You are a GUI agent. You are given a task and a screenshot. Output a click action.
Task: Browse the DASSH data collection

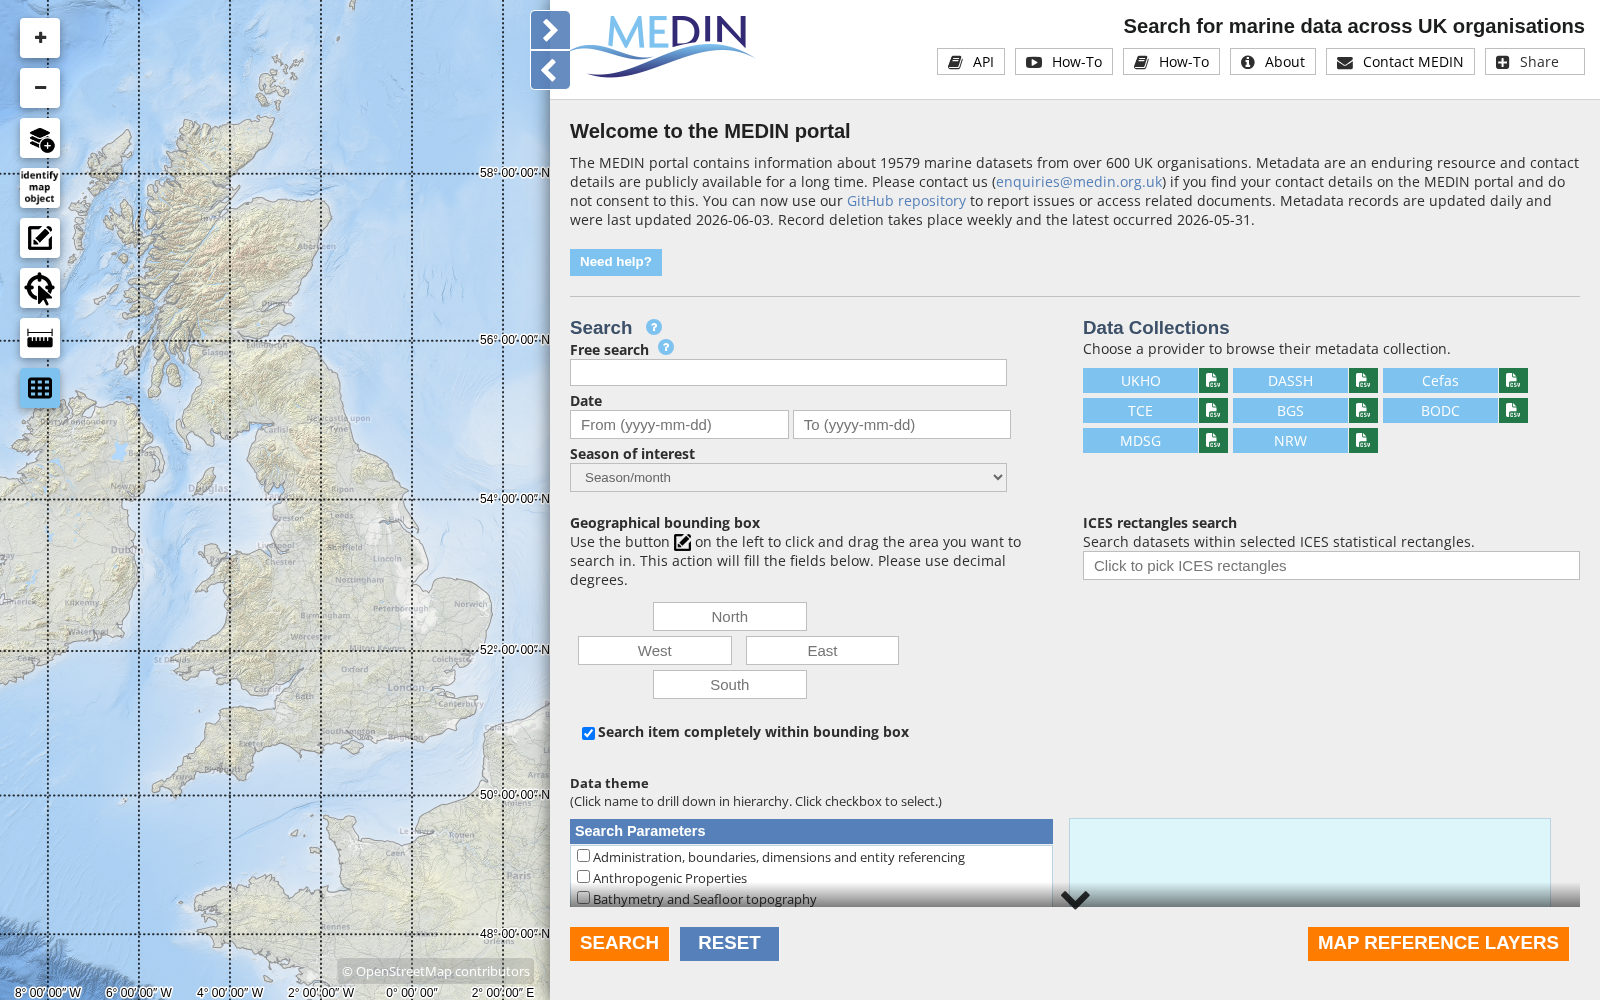(x=1290, y=381)
